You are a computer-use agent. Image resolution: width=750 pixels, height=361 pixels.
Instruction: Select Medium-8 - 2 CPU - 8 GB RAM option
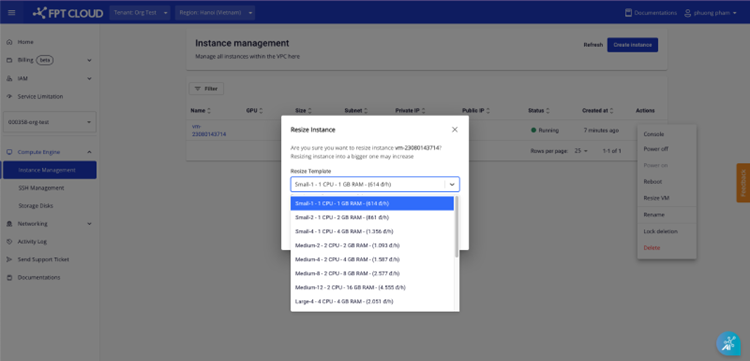(372, 273)
